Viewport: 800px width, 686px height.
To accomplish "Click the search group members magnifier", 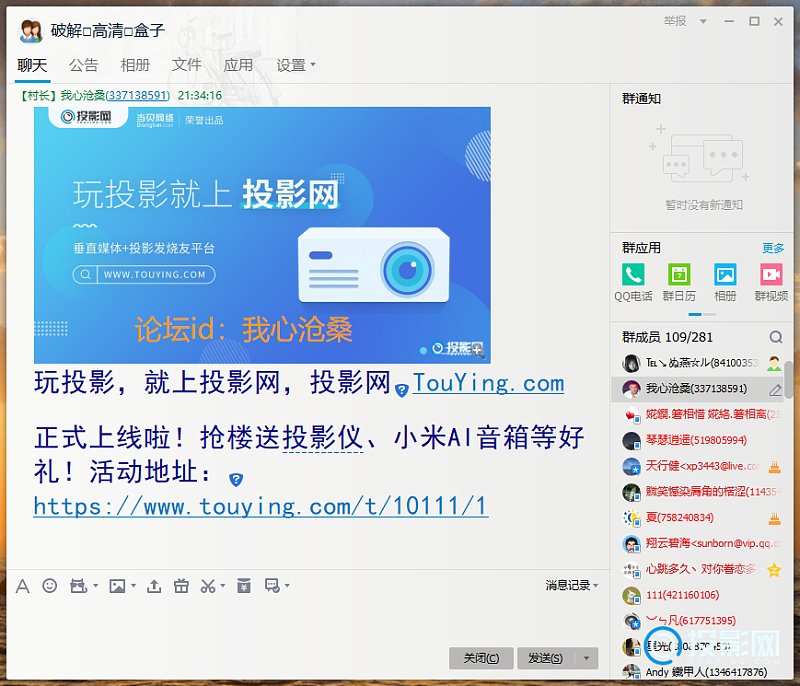I will [x=776, y=337].
